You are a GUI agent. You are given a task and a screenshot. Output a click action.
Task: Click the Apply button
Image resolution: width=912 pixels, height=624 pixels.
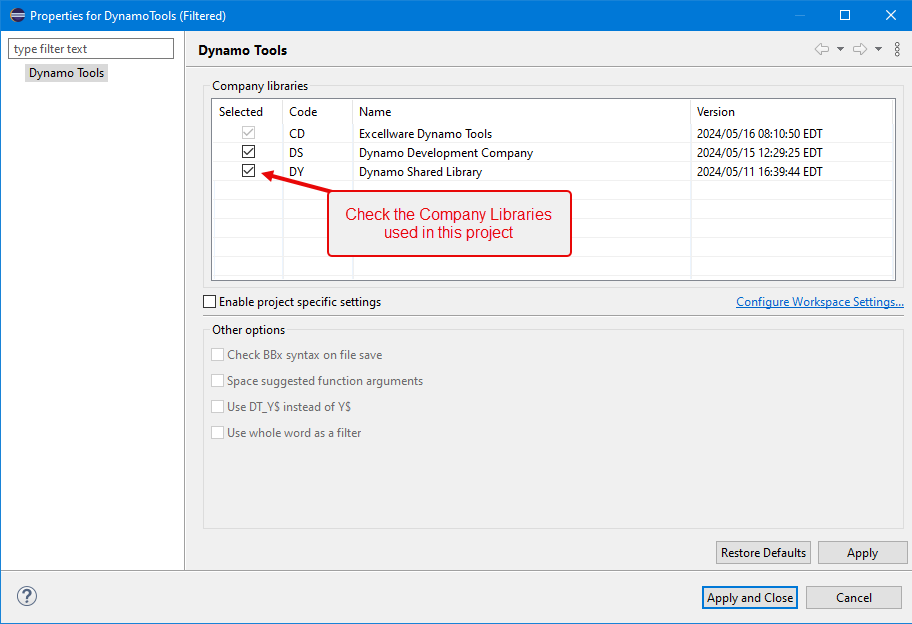pos(862,552)
